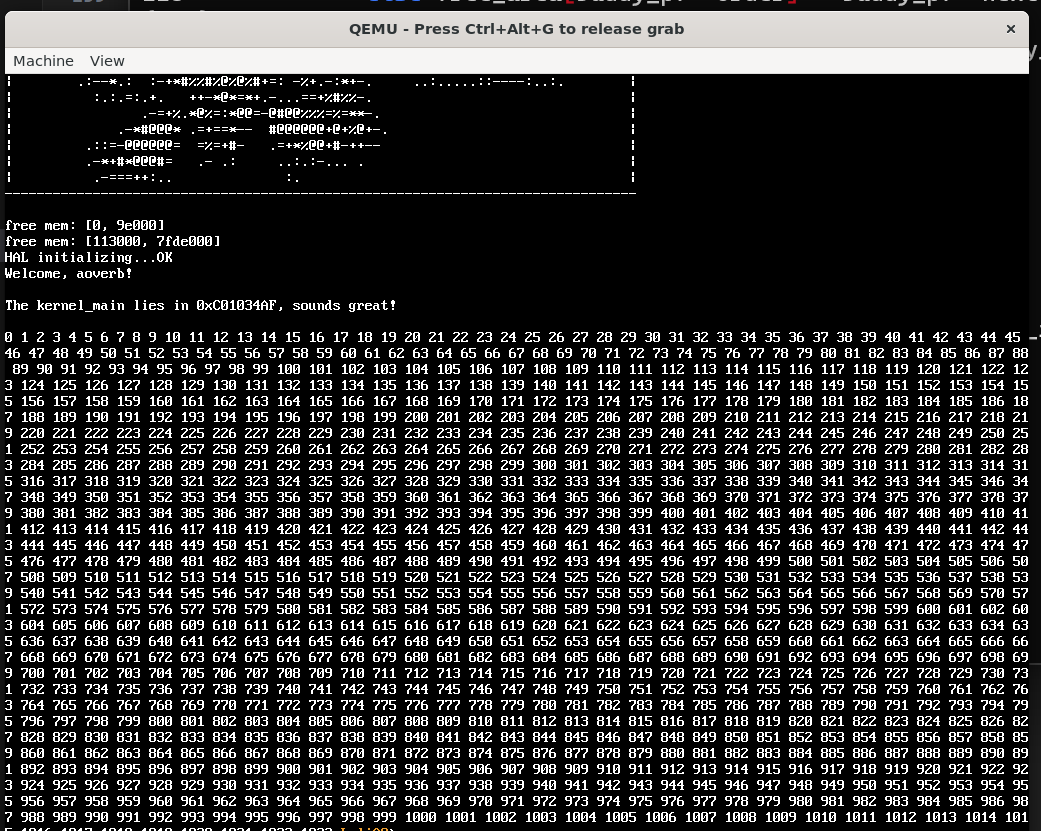Click the "Welcome, aoverb!" message

pyautogui.click(x=68, y=273)
